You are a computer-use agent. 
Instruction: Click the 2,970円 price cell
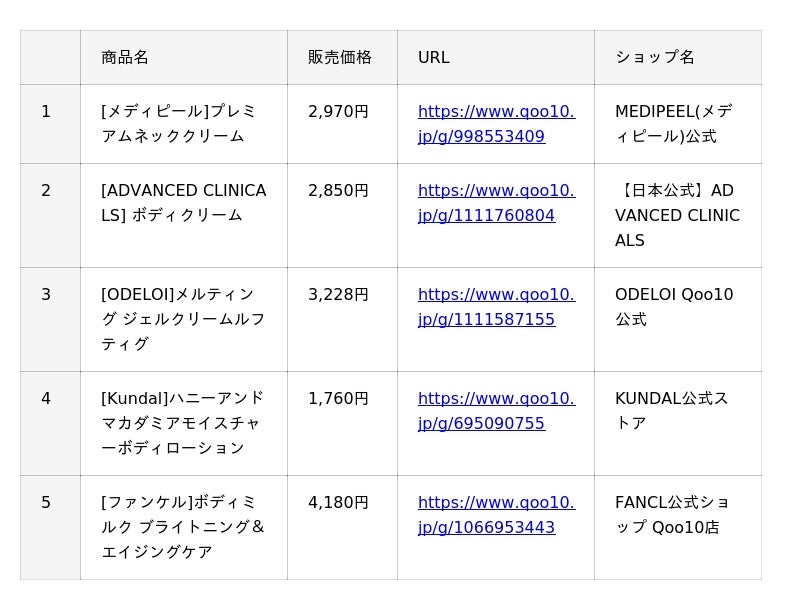338,112
